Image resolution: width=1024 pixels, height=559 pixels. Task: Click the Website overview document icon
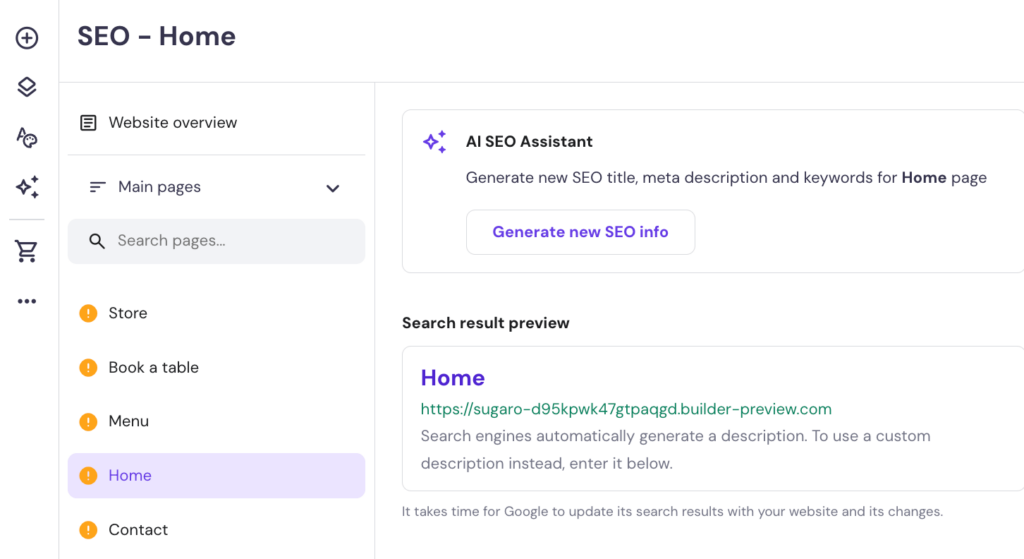click(89, 123)
